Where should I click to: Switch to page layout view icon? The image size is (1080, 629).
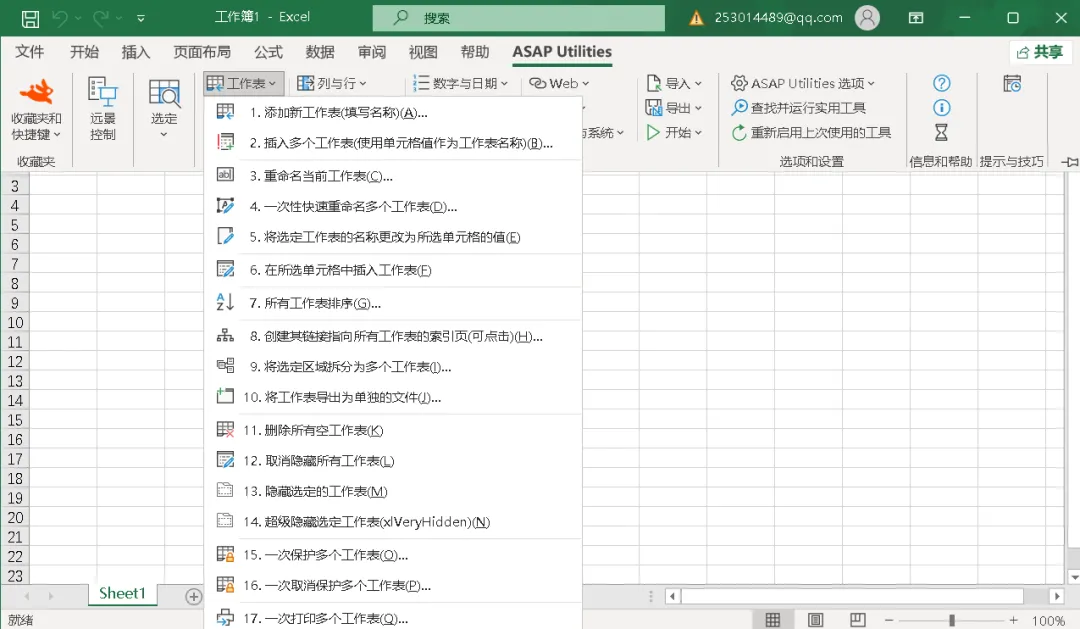tap(816, 620)
